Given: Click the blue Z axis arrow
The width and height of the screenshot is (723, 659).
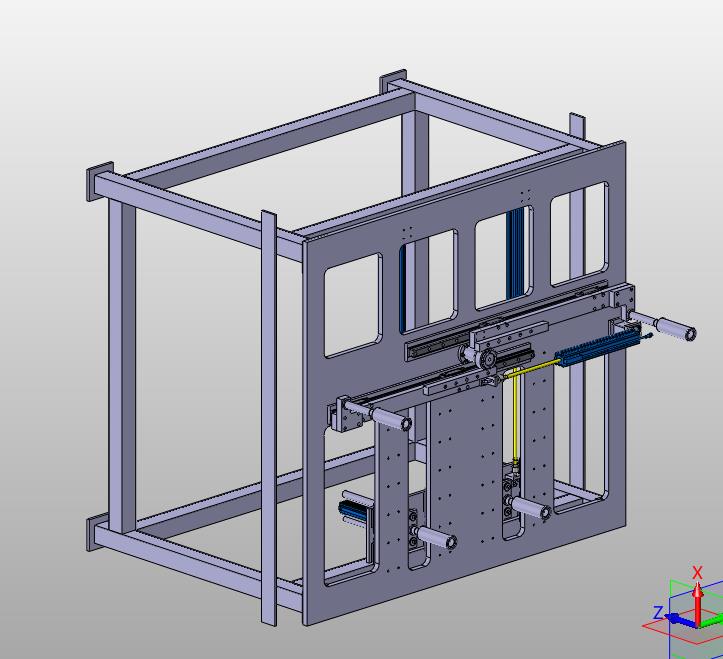Looking at the screenshot, I should (682, 620).
